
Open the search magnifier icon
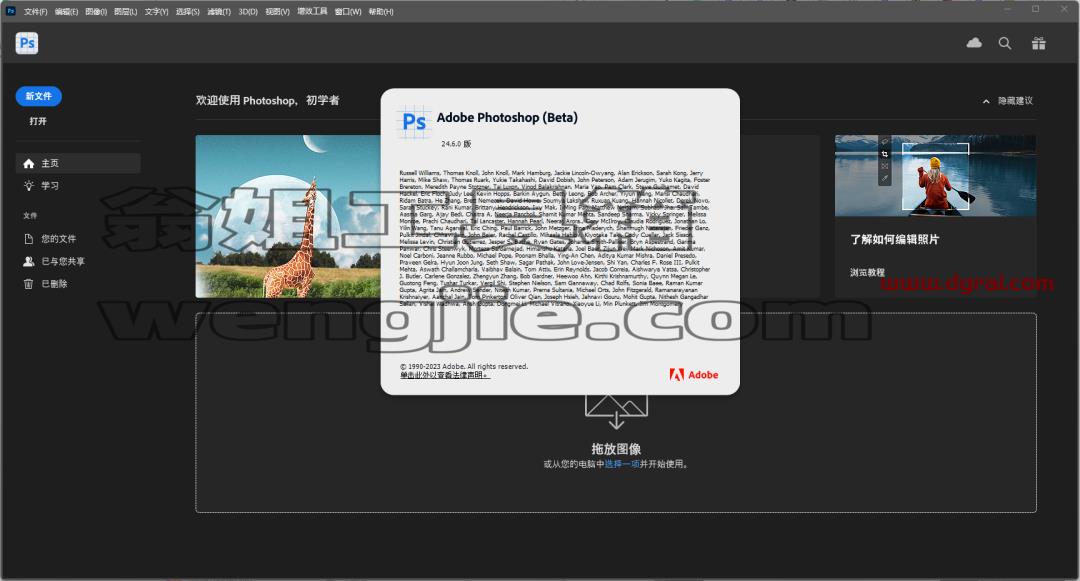point(1005,43)
